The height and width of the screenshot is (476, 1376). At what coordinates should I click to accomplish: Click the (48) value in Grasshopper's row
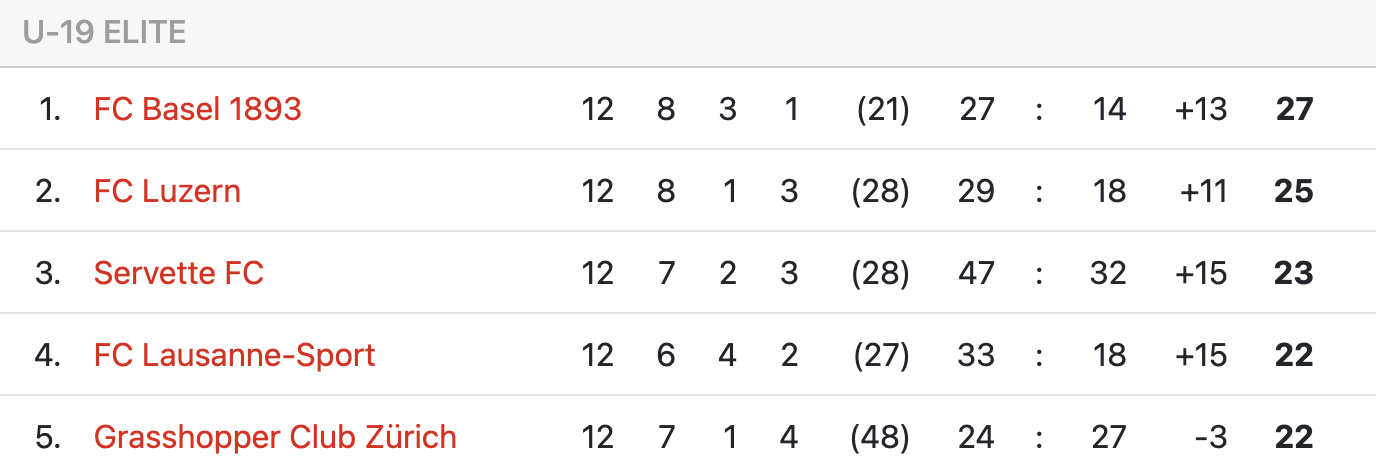880,437
